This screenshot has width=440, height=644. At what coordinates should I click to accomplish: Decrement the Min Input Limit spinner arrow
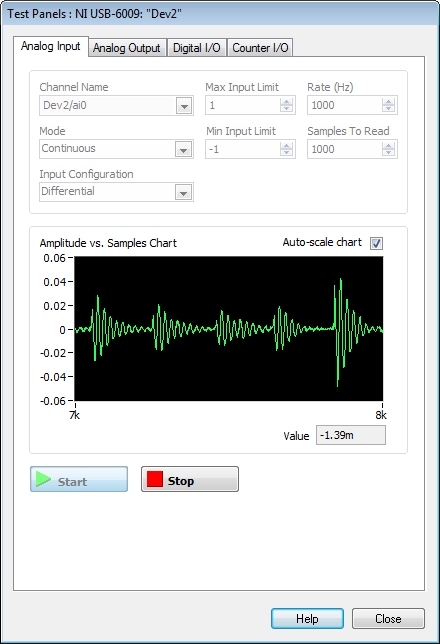pos(286,152)
